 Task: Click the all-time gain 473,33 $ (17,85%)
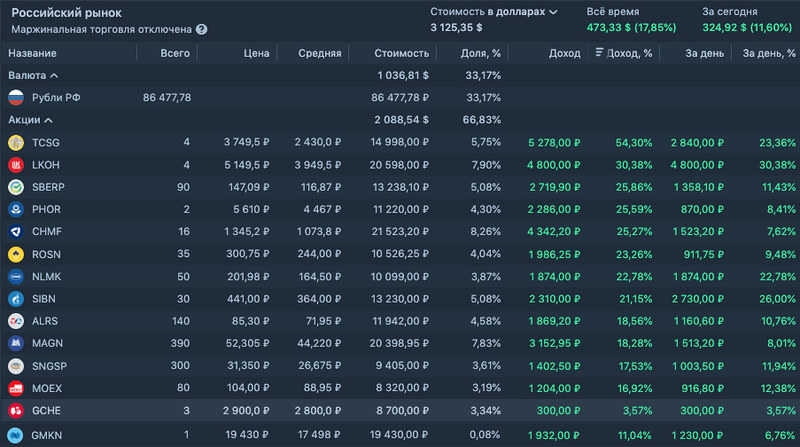(x=631, y=28)
